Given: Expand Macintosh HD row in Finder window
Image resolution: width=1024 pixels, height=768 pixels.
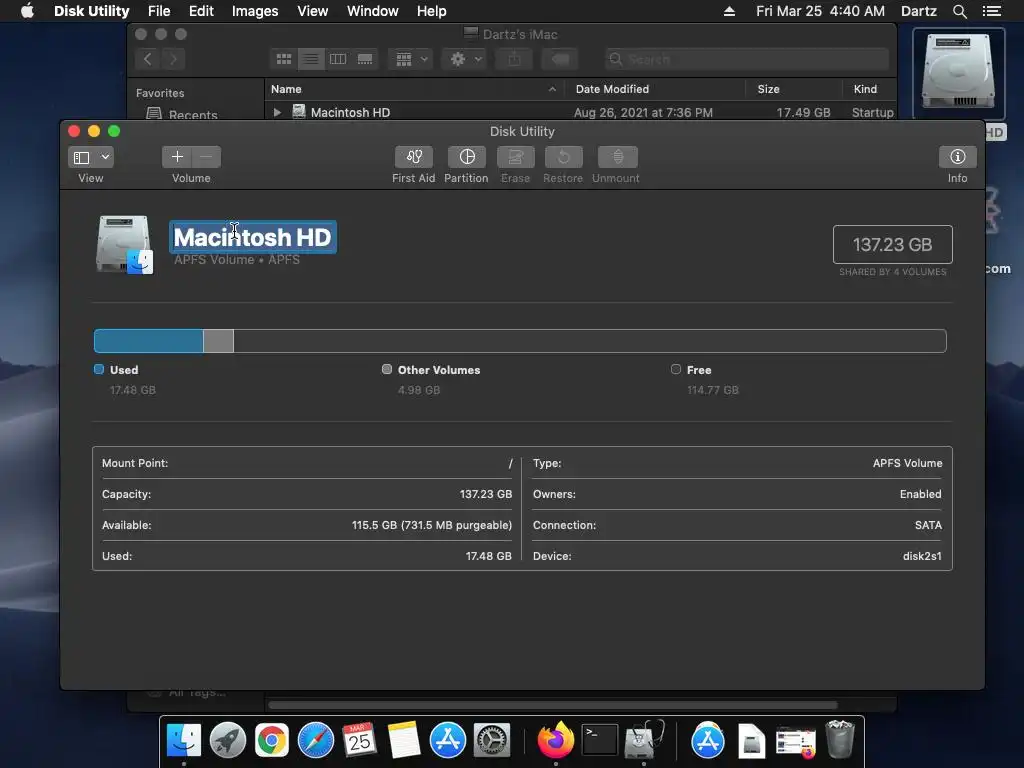Looking at the screenshot, I should 277,112.
